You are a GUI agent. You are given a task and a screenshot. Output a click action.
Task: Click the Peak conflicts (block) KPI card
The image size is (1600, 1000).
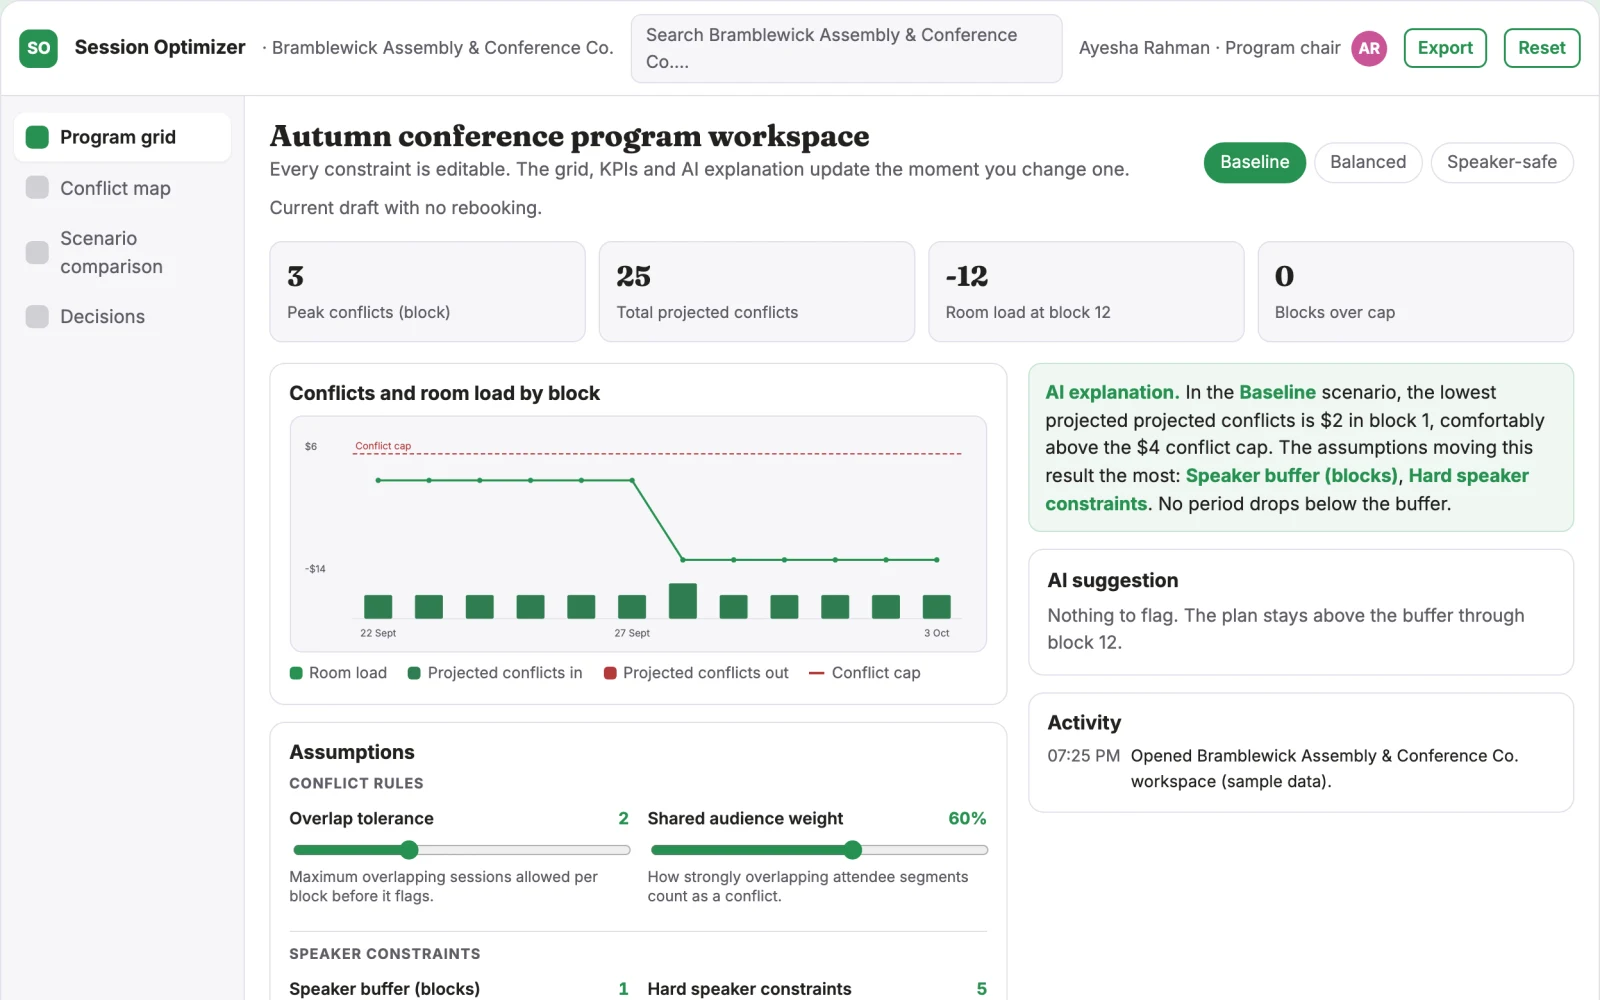(x=427, y=291)
